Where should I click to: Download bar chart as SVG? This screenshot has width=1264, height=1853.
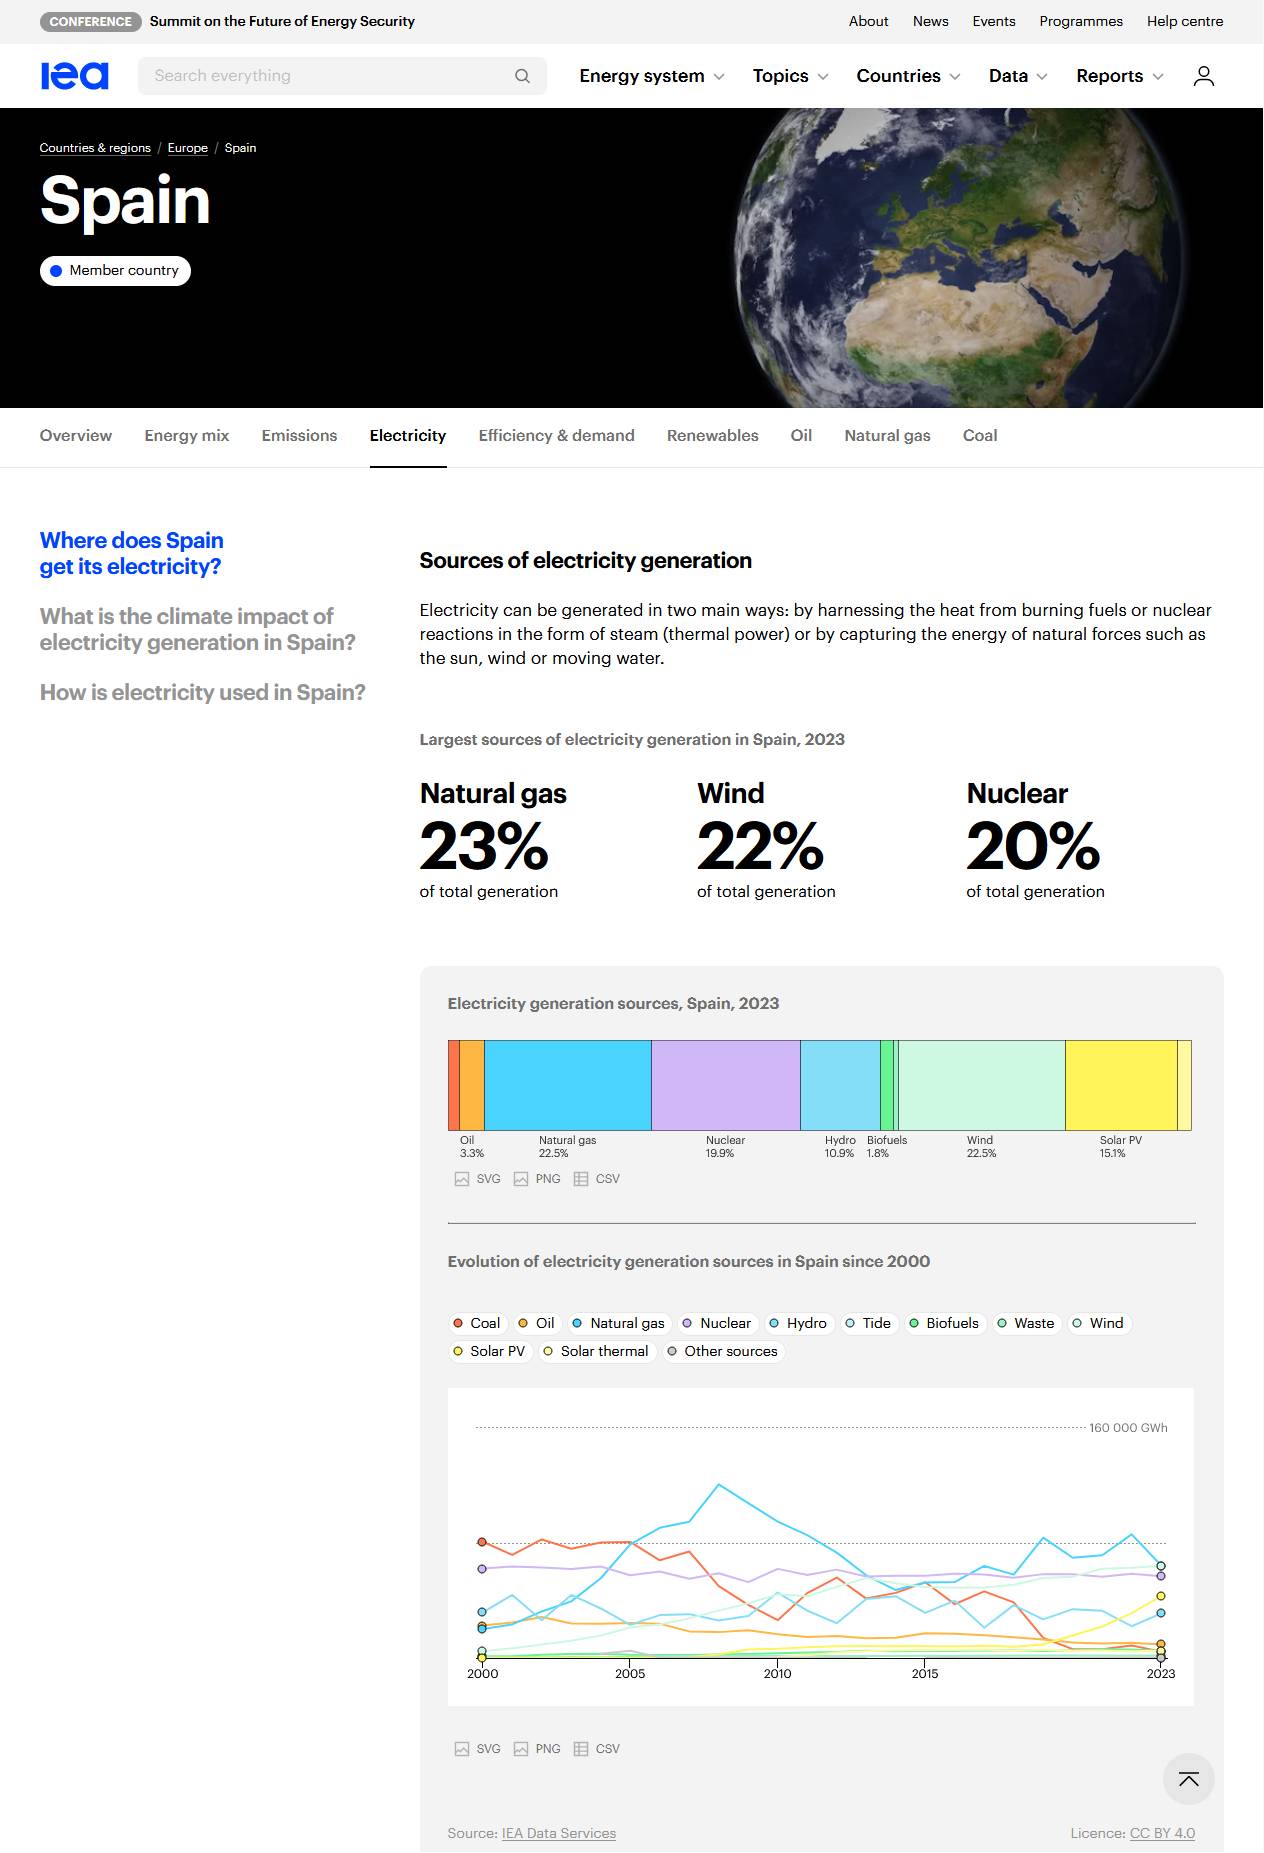point(478,1179)
